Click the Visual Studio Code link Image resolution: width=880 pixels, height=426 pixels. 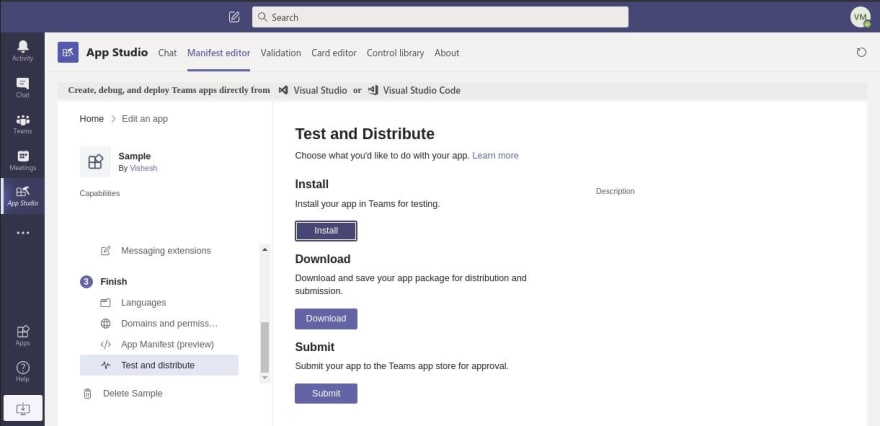pyautogui.click(x=421, y=90)
